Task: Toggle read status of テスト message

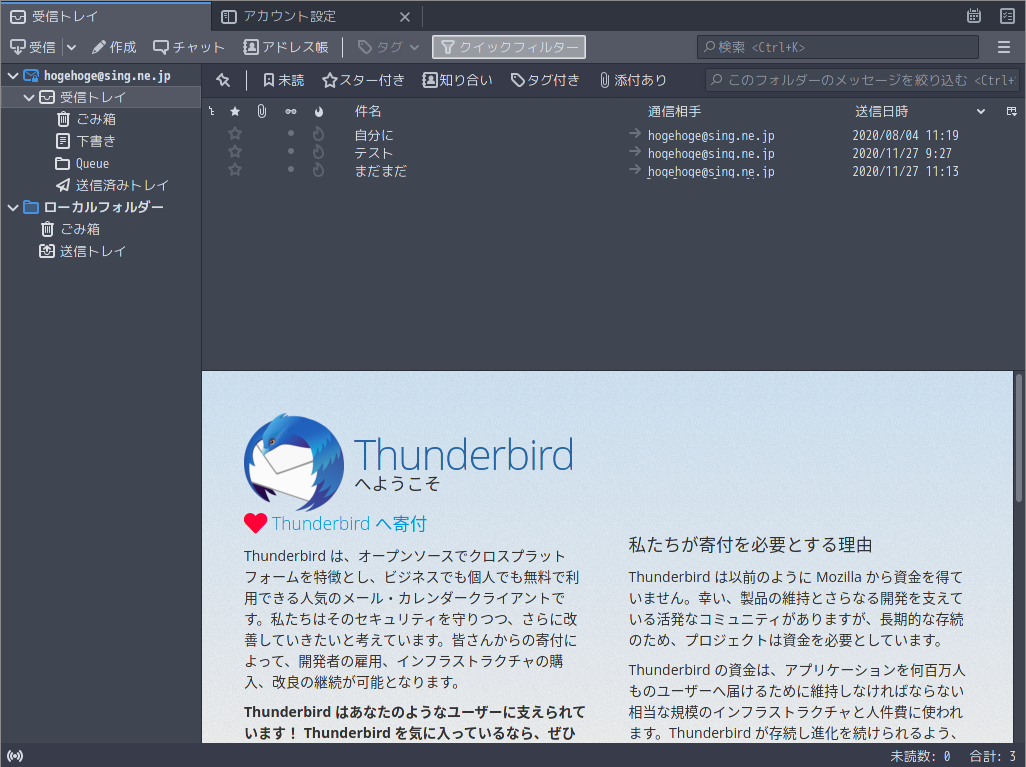Action: coord(291,151)
